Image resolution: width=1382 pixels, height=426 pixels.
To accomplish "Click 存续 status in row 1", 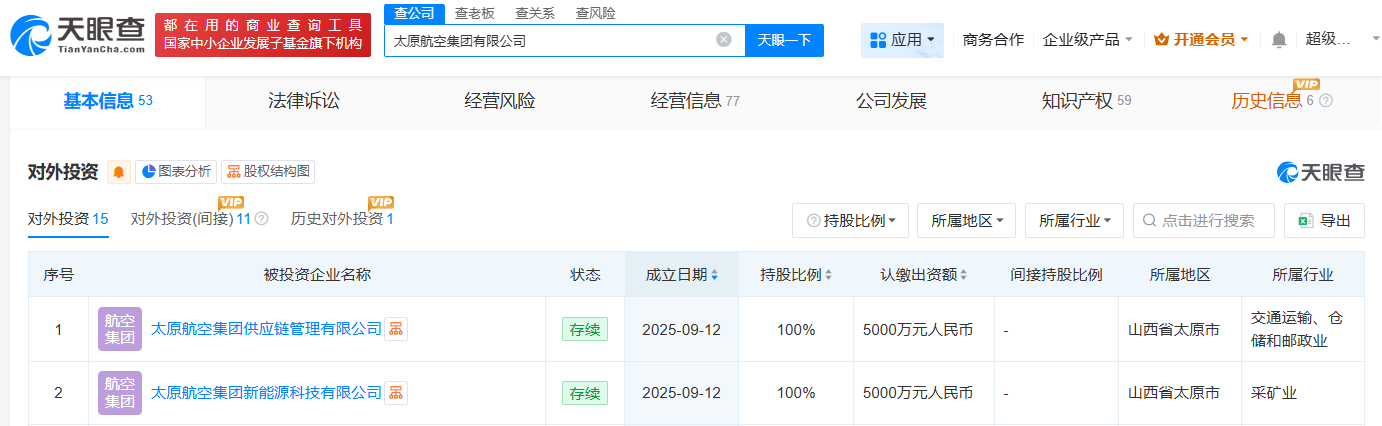I will (585, 329).
